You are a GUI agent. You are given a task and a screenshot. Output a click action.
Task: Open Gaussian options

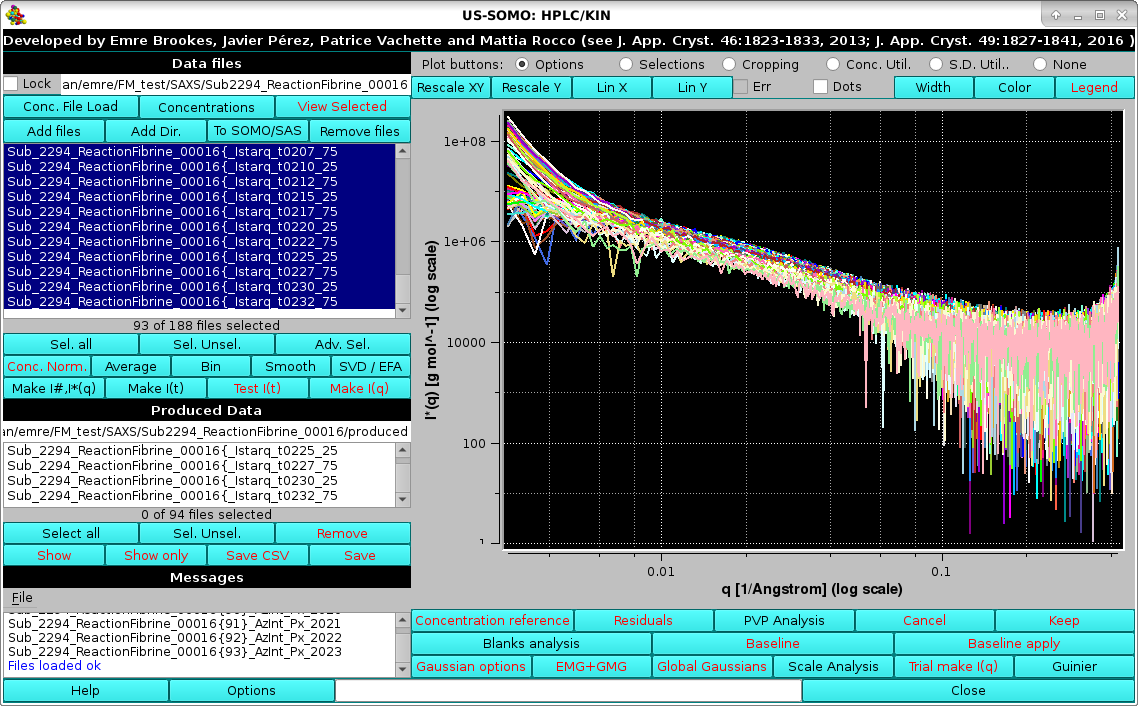point(470,666)
